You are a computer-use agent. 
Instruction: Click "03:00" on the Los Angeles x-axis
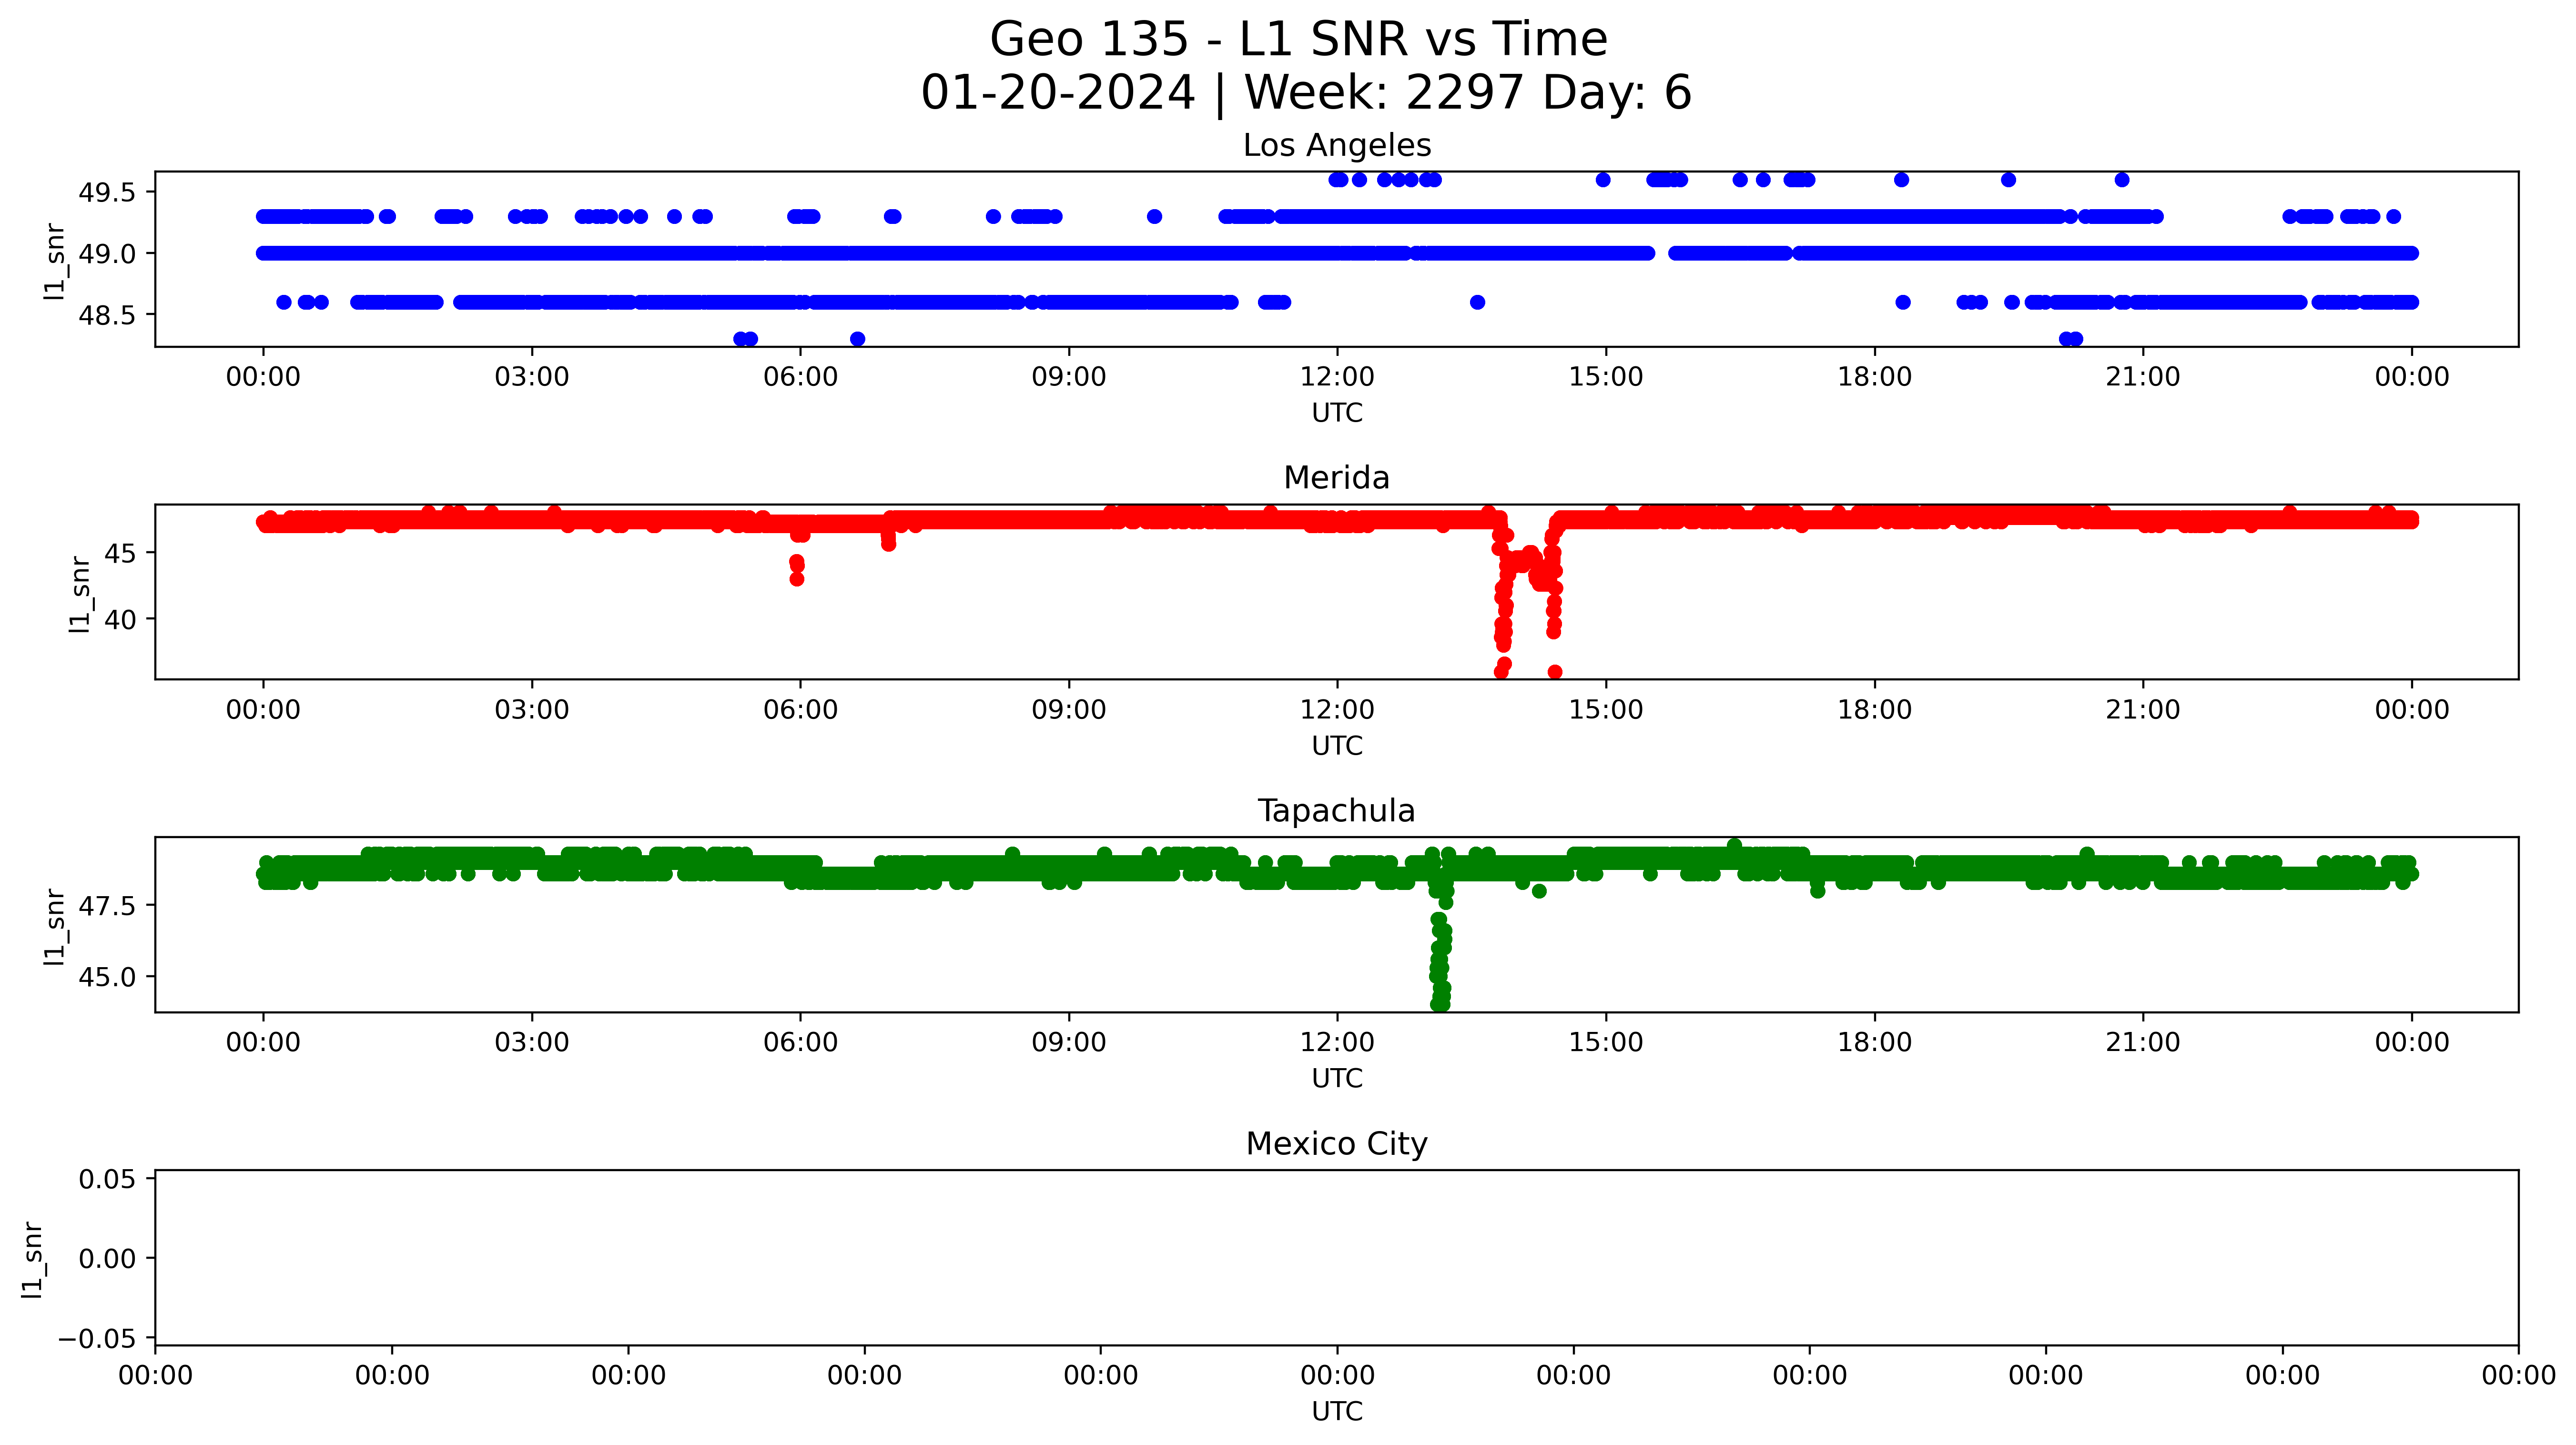pos(532,377)
